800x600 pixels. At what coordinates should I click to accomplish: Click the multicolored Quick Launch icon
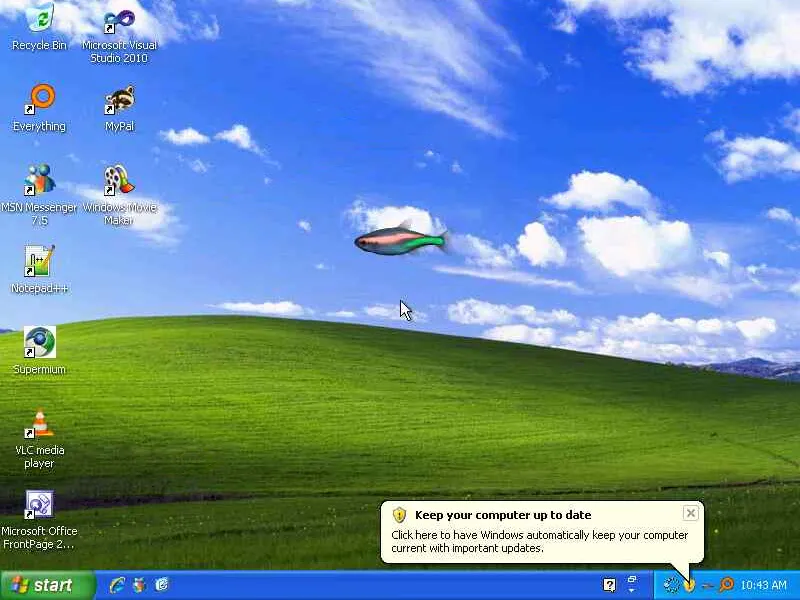pyautogui.click(x=139, y=585)
